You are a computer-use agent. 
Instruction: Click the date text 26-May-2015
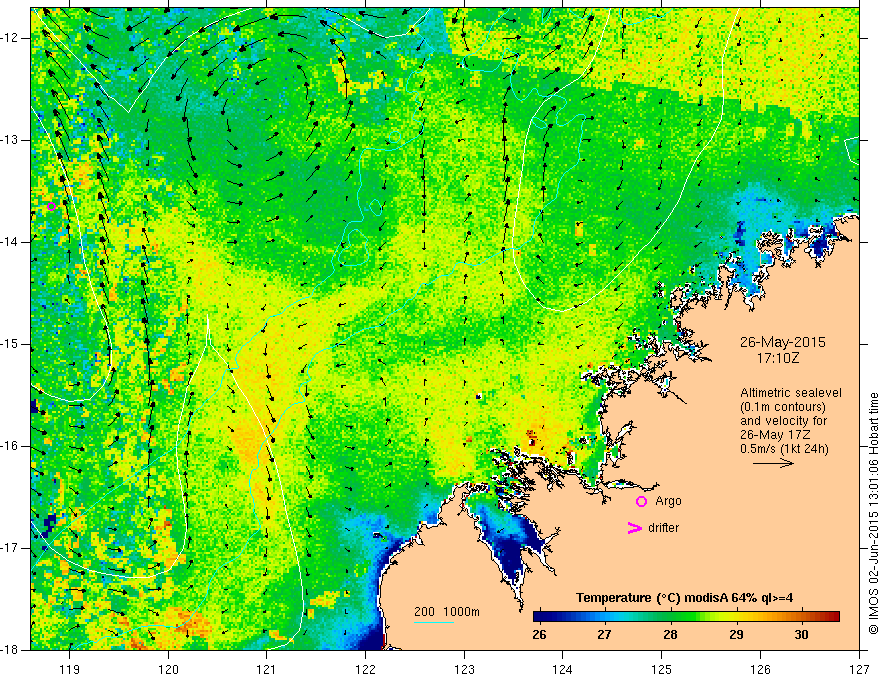click(x=782, y=342)
